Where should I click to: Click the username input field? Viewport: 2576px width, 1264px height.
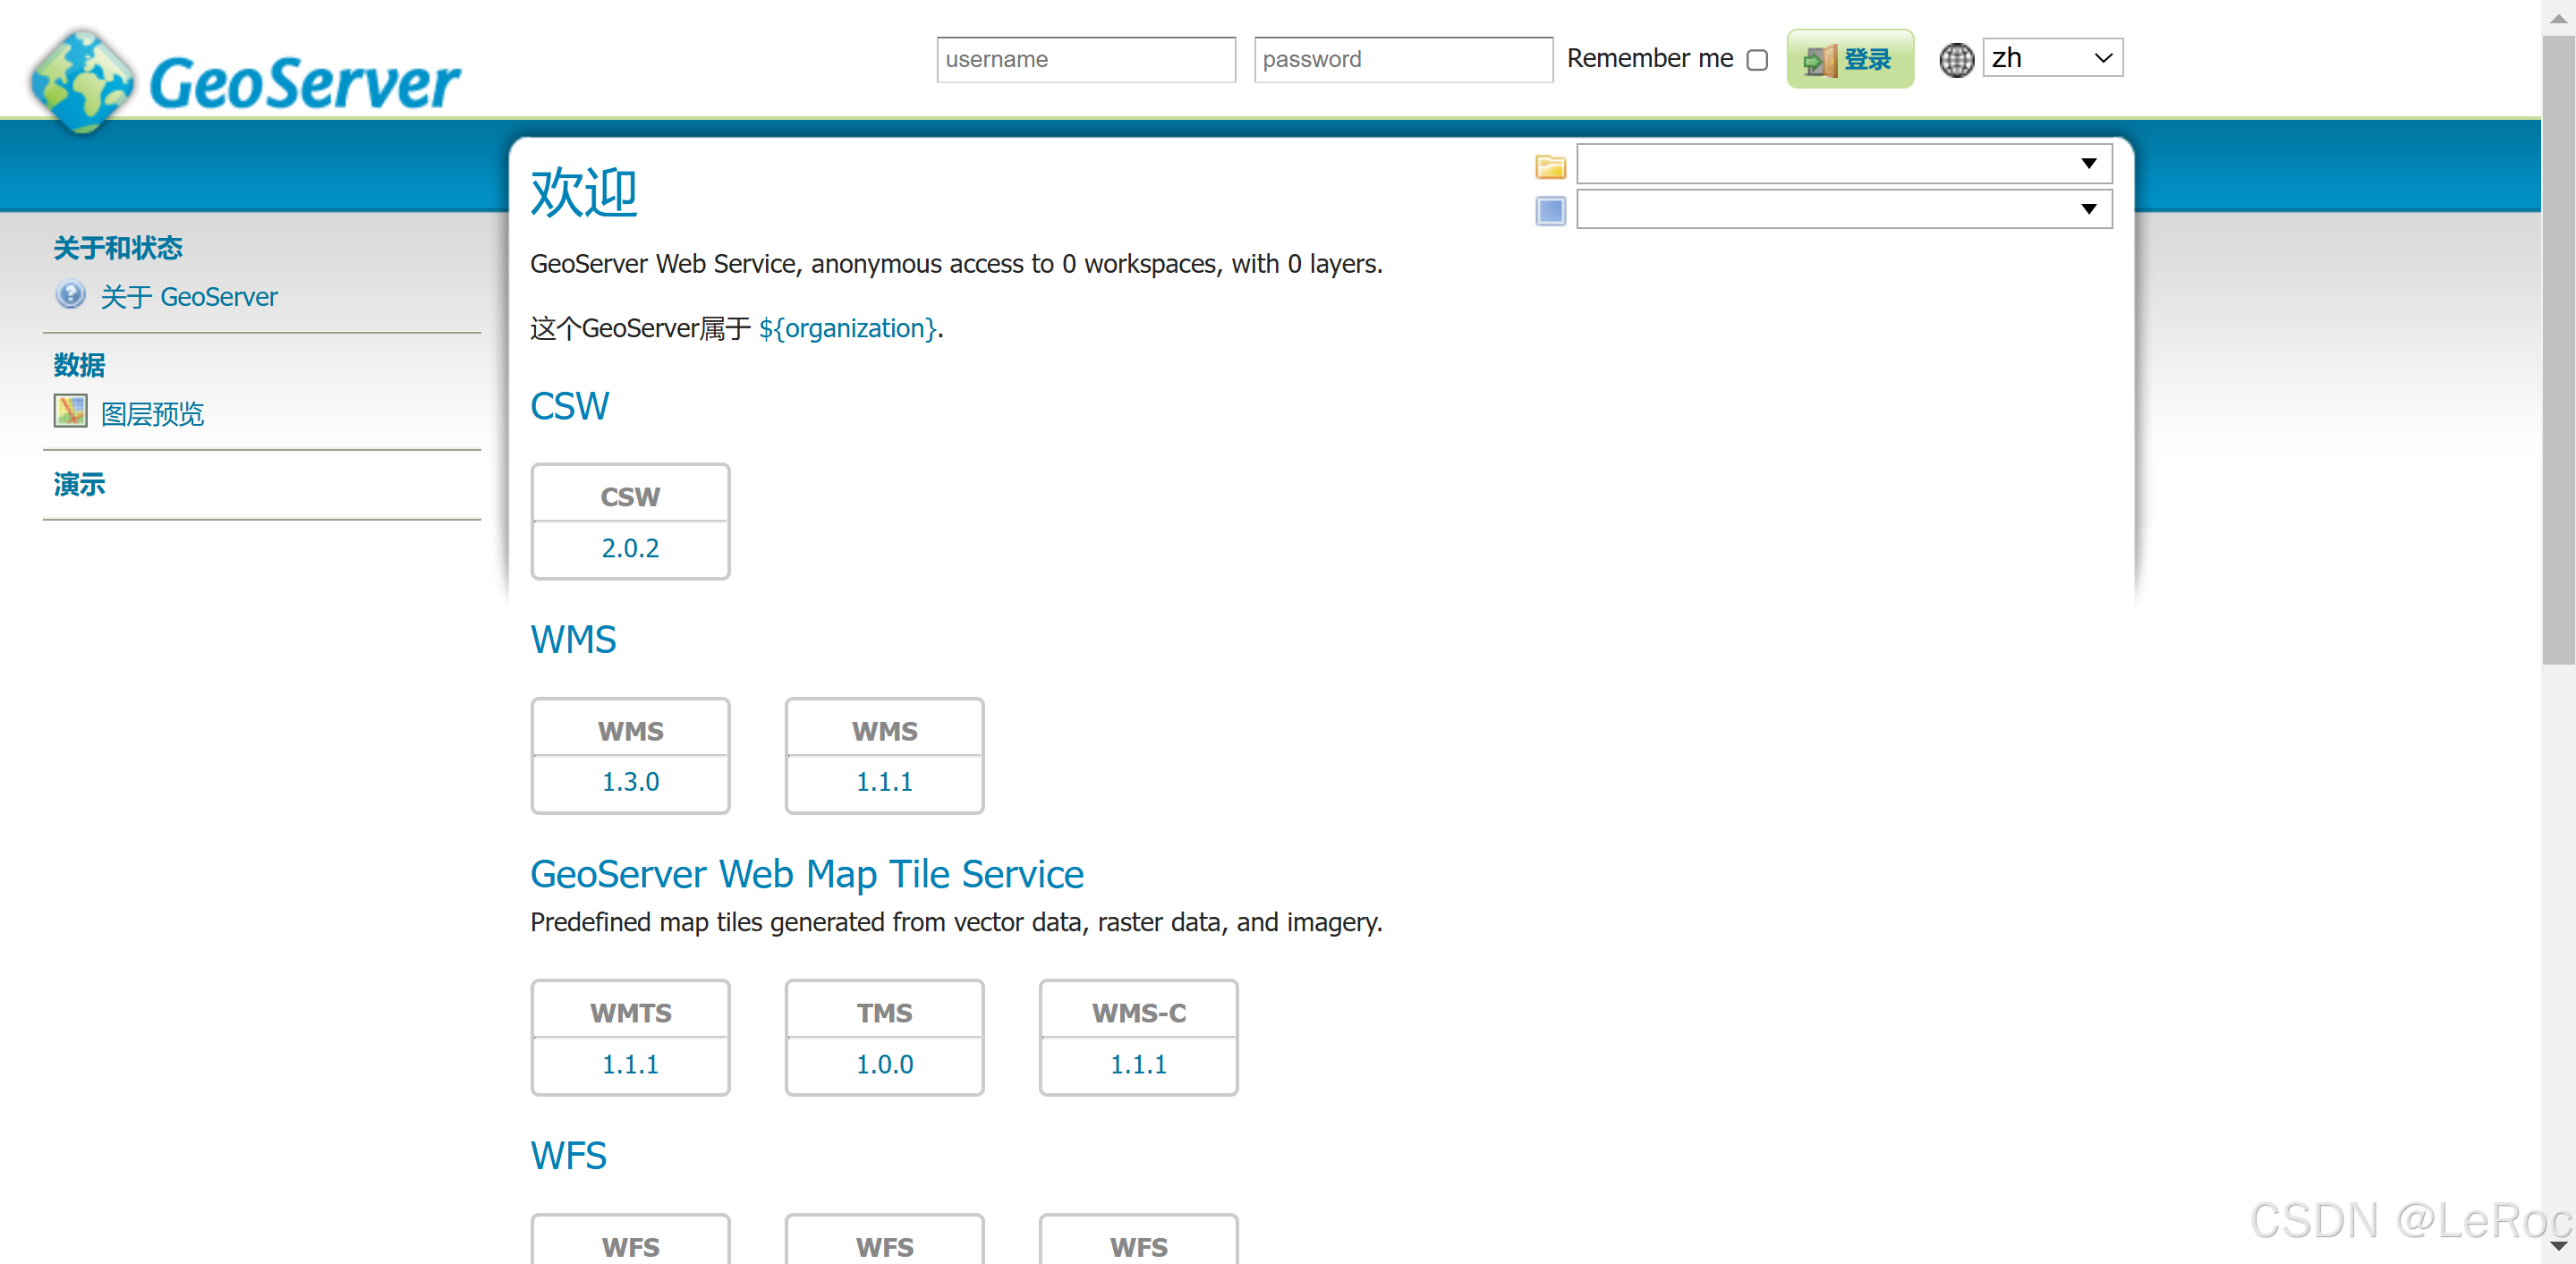click(x=1085, y=59)
